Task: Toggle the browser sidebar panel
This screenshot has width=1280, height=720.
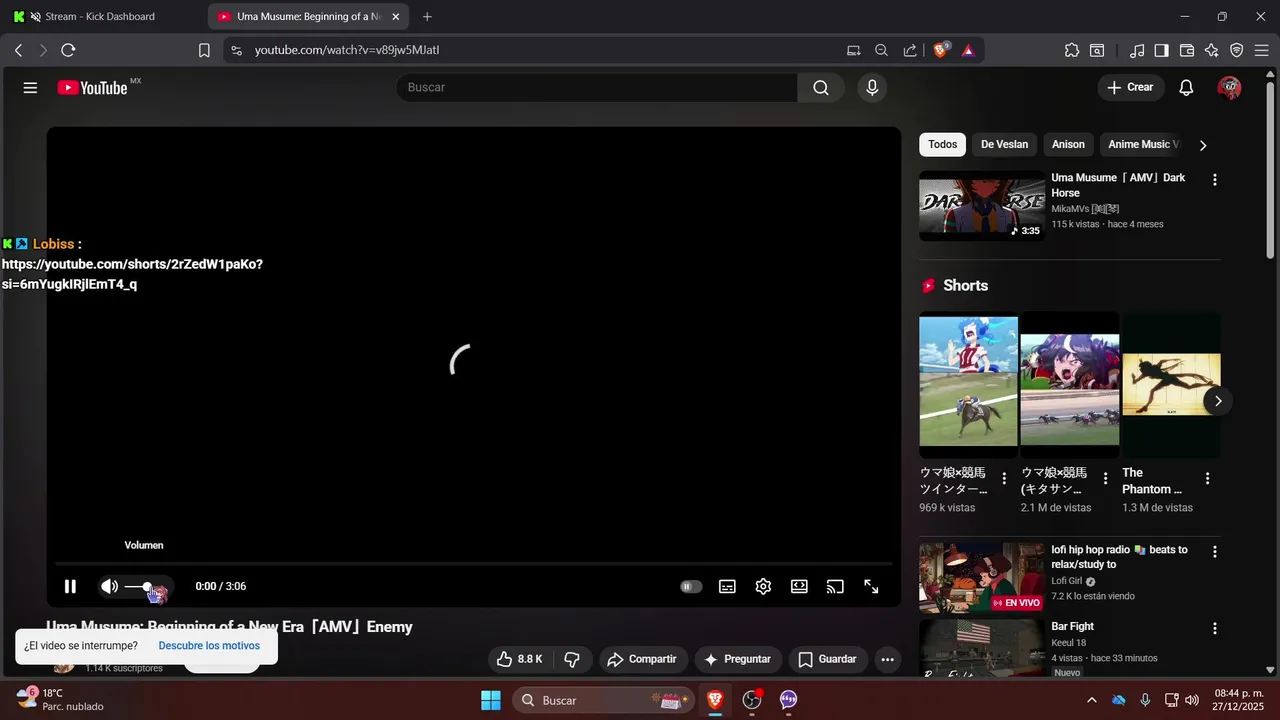Action: coord(1161,50)
